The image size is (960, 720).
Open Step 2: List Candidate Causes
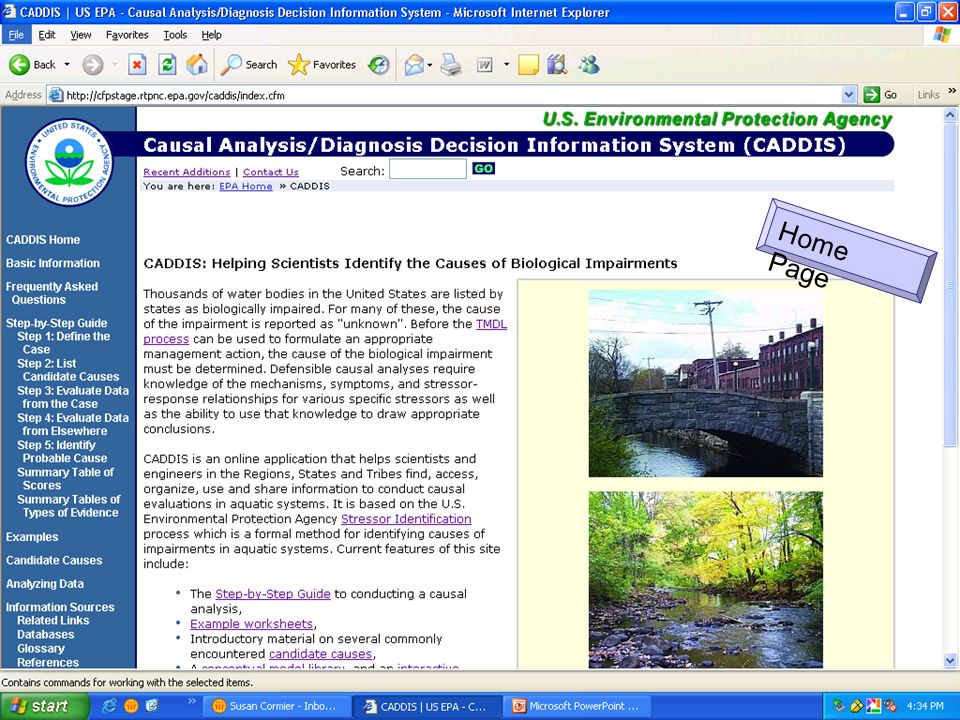coord(68,370)
